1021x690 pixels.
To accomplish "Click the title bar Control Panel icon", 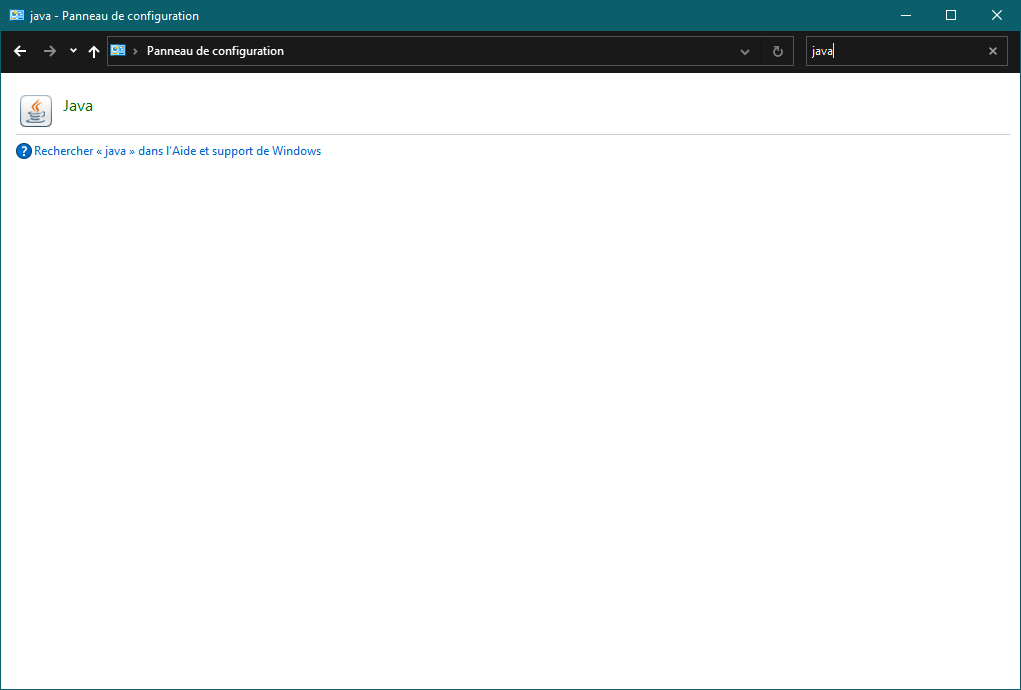I will point(17,15).
